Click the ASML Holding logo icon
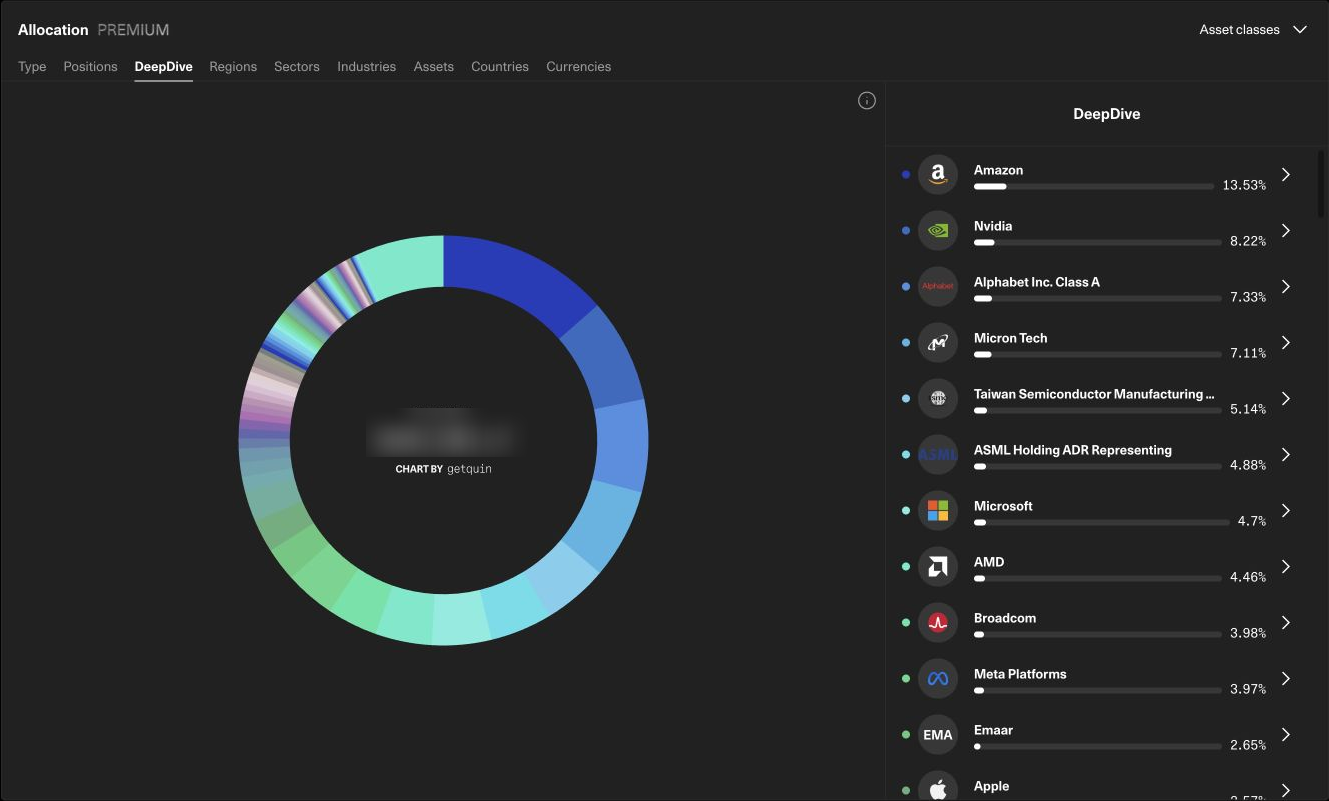Image resolution: width=1329 pixels, height=801 pixels. (938, 455)
